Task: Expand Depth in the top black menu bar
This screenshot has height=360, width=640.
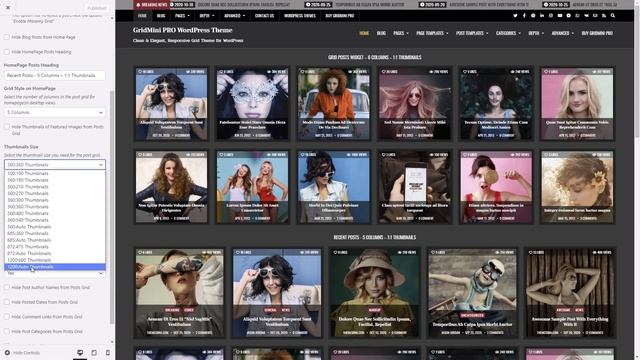Action: 207,16
